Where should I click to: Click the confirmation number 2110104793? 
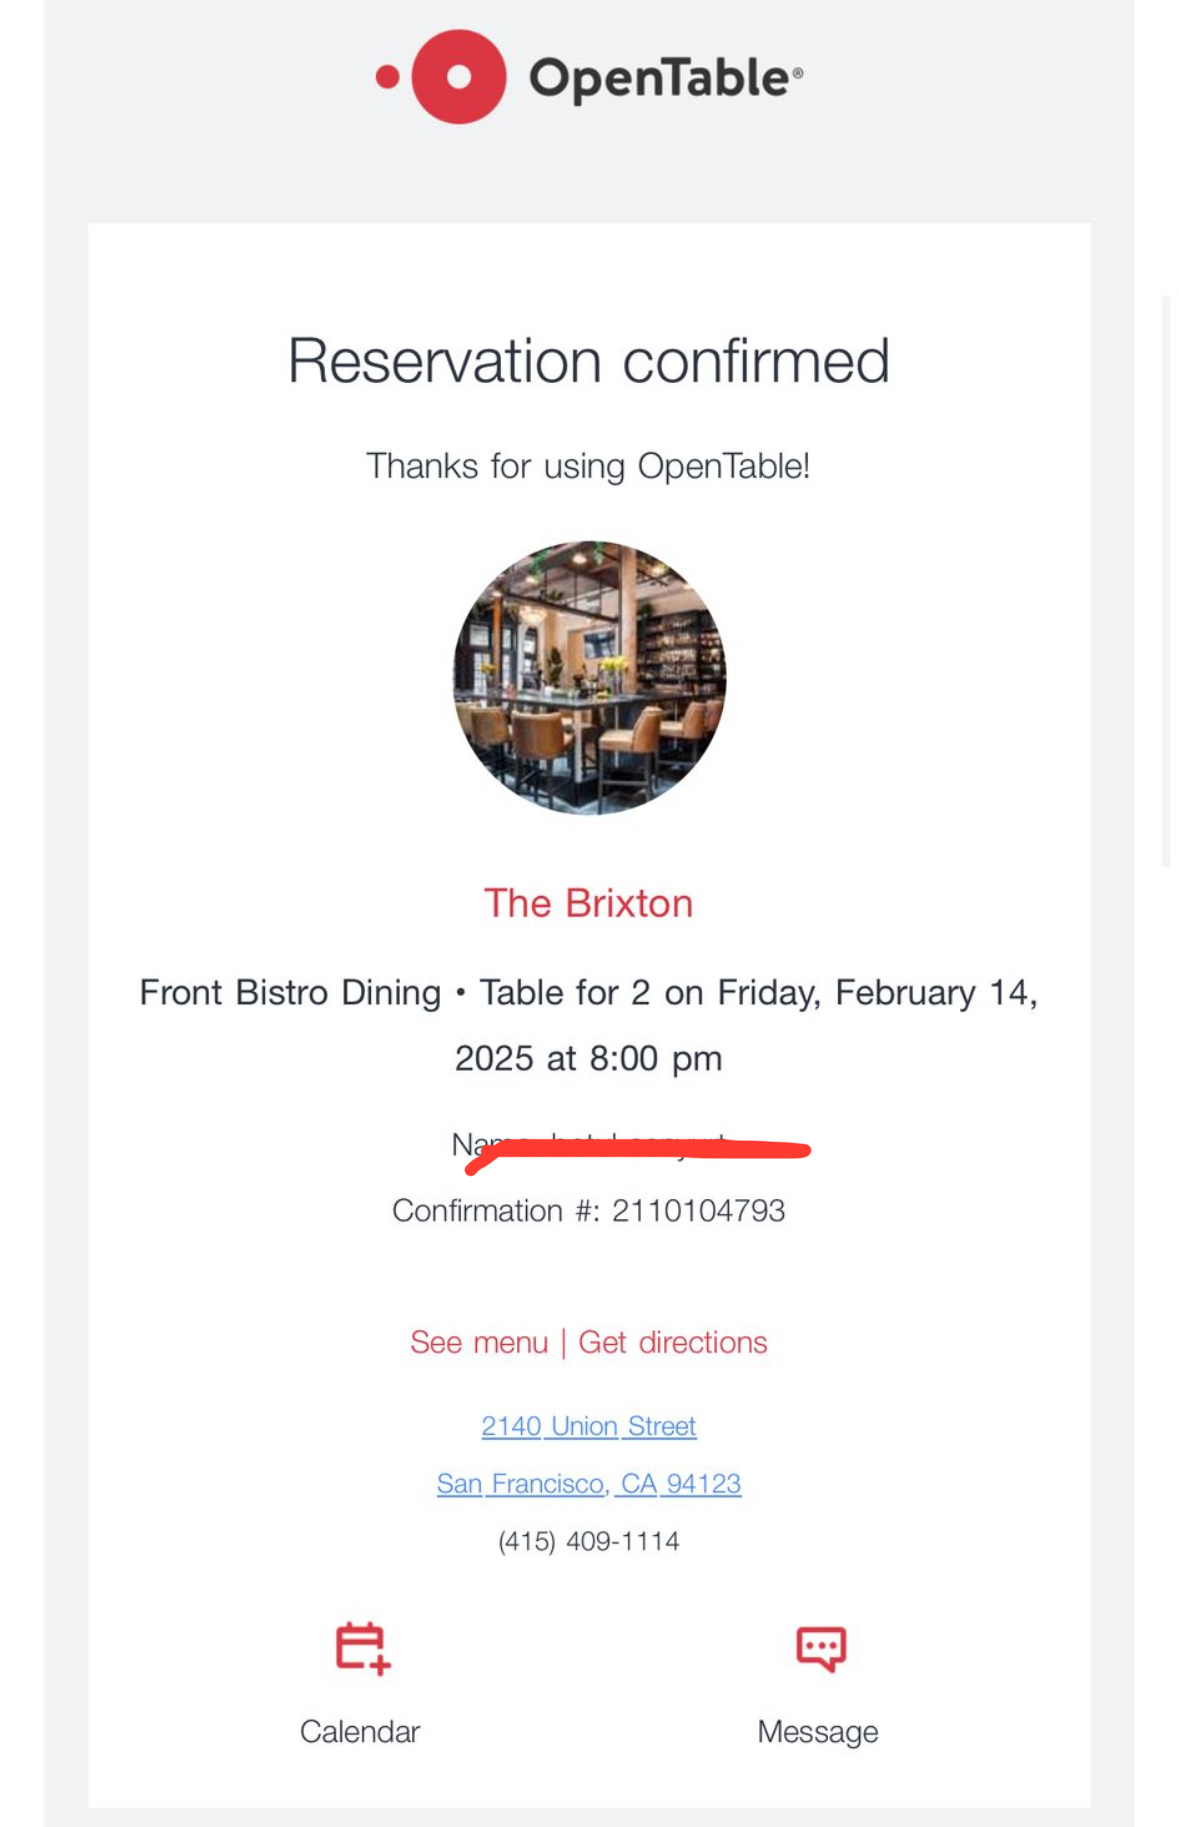pos(698,1211)
